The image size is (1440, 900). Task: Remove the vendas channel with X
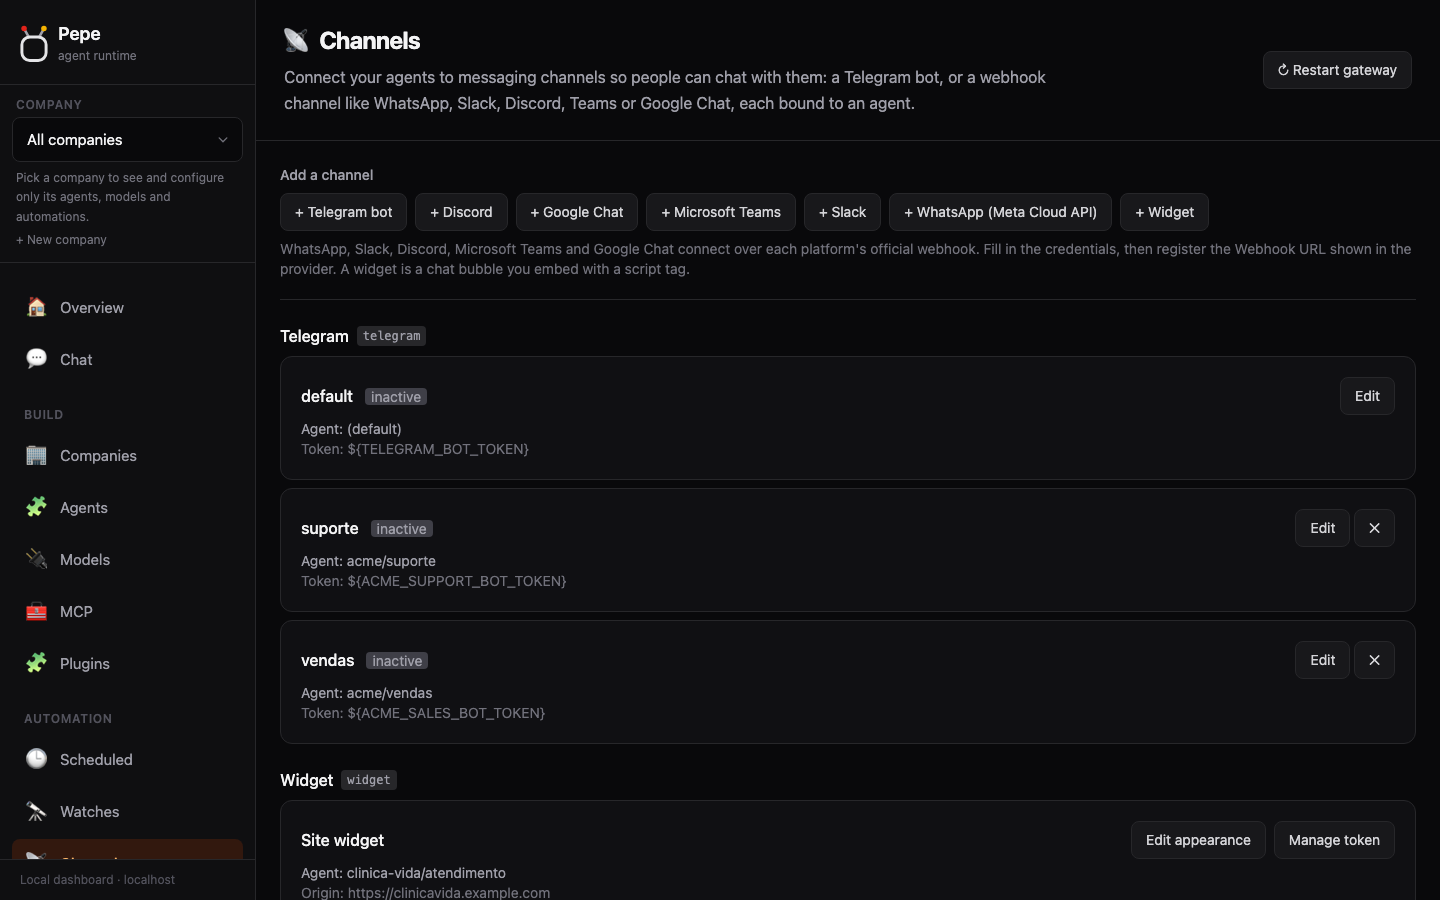coord(1374,660)
